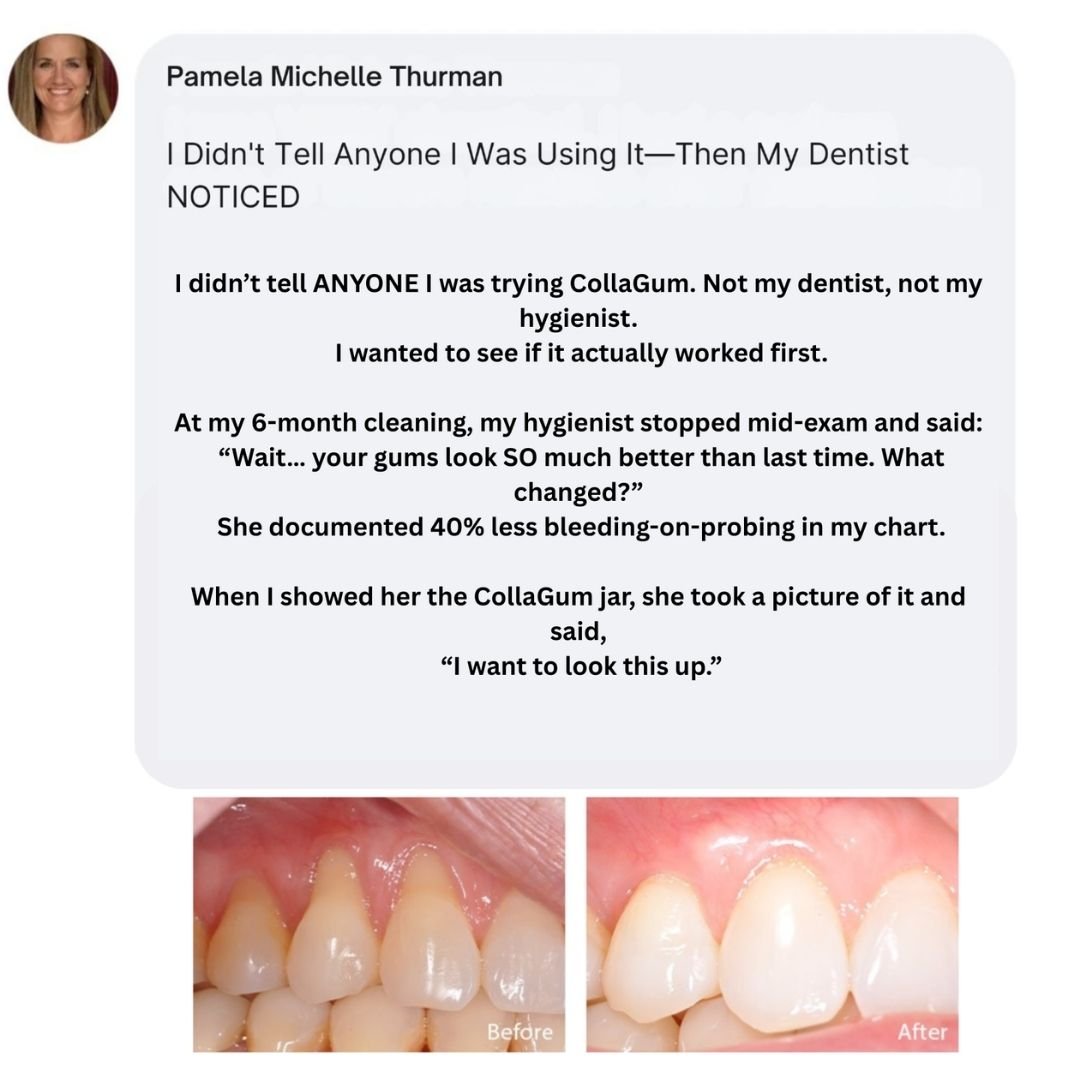Viewport: 1080px width, 1080px height.
Task: Click the first mention of CollaGum
Action: [x=632, y=283]
